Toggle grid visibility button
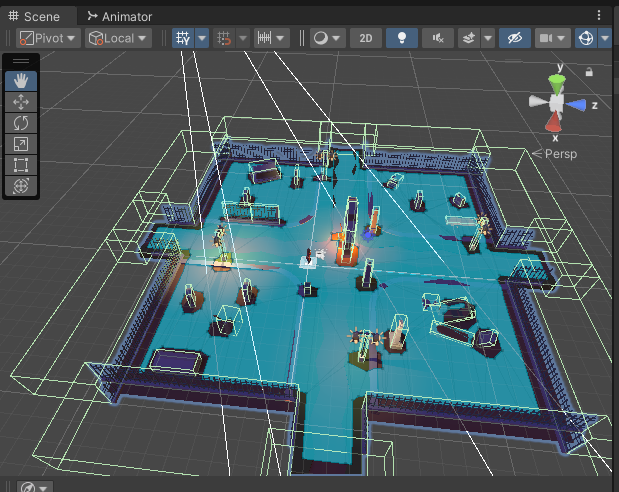 [183, 38]
